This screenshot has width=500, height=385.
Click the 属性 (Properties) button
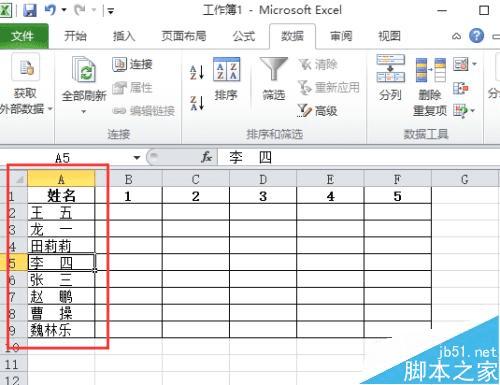(132, 88)
